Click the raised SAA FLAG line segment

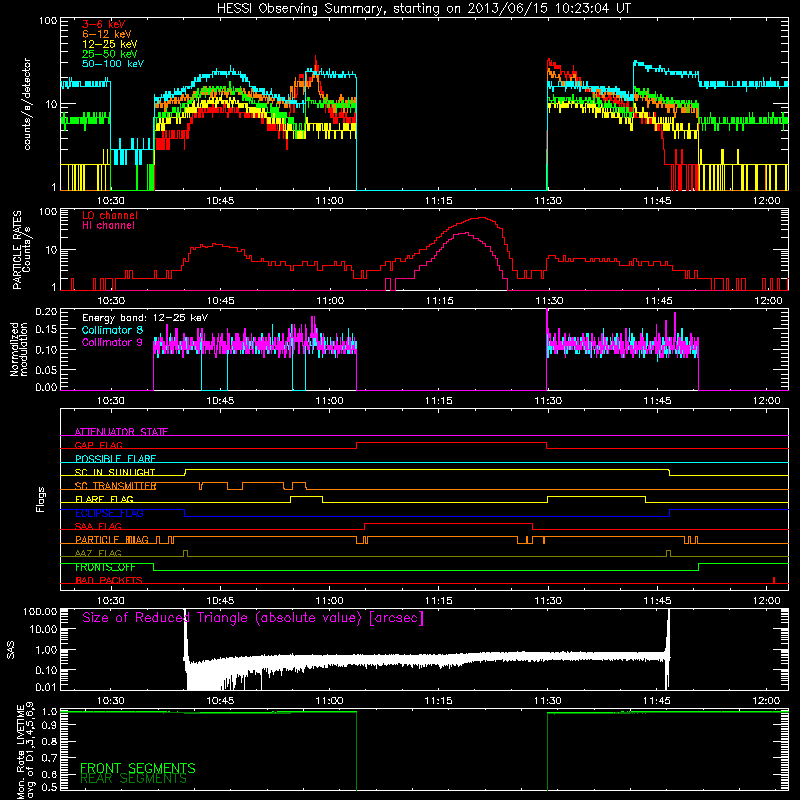pyautogui.click(x=448, y=523)
